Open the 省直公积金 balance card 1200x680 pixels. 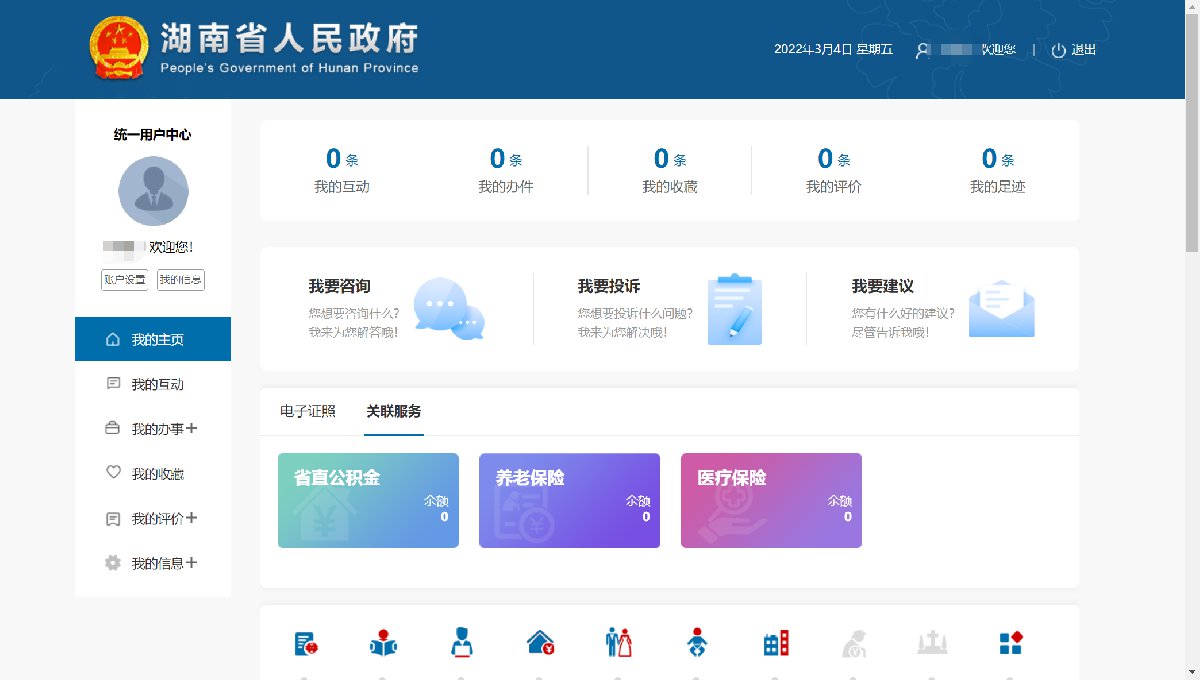click(368, 500)
